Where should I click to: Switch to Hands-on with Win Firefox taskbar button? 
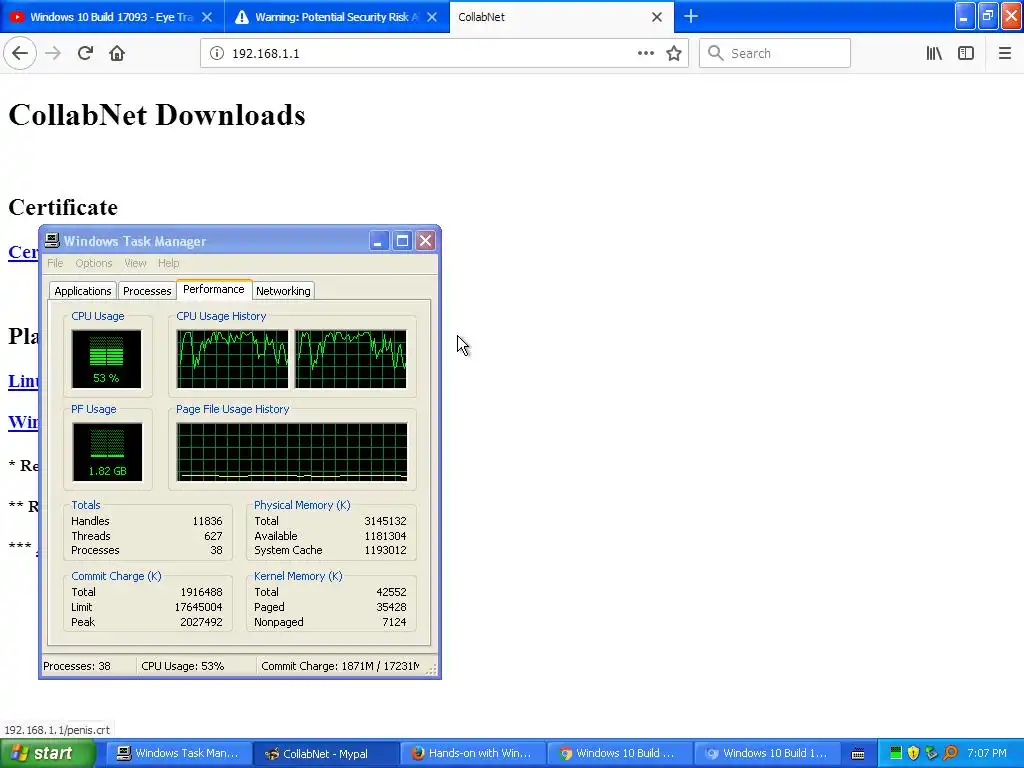pos(472,754)
